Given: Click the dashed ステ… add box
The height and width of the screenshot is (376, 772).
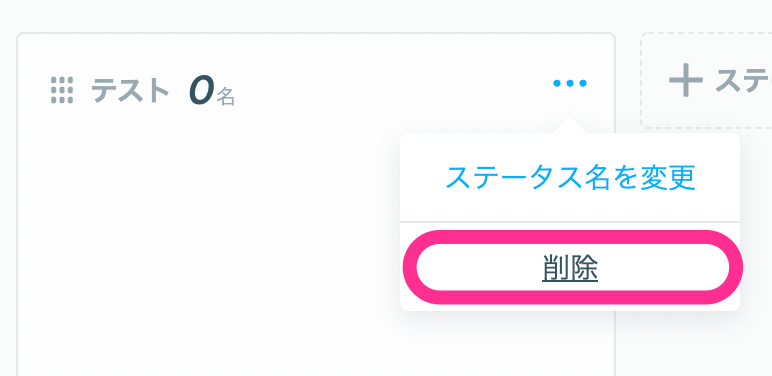Looking at the screenshot, I should click(x=706, y=80).
